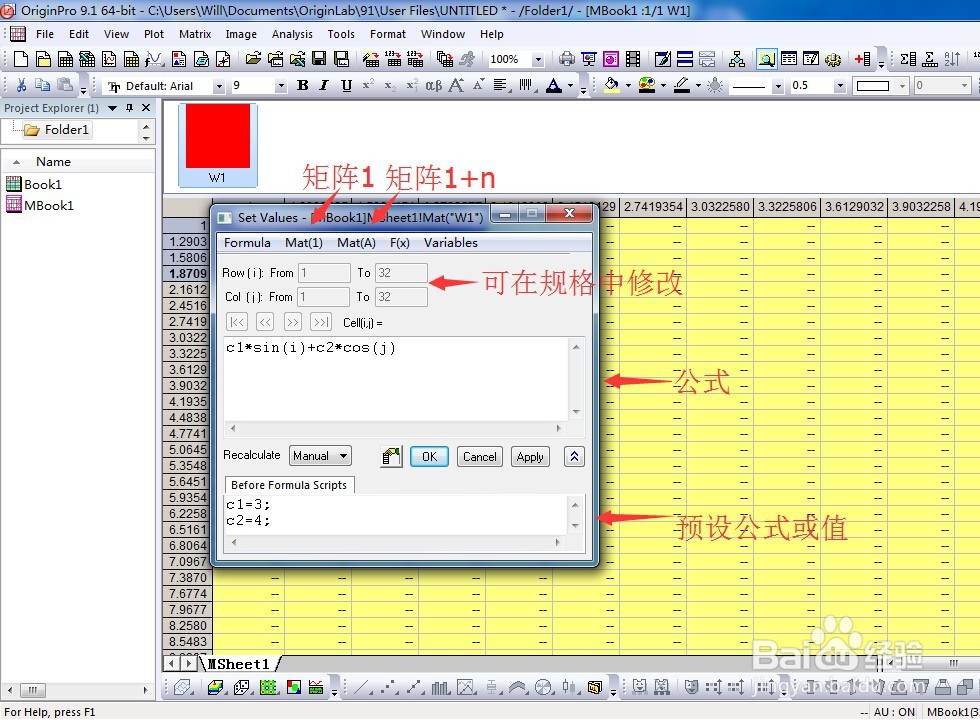The height and width of the screenshot is (720, 980).
Task: Select MBook1 in Project Explorer
Action: click(40, 205)
